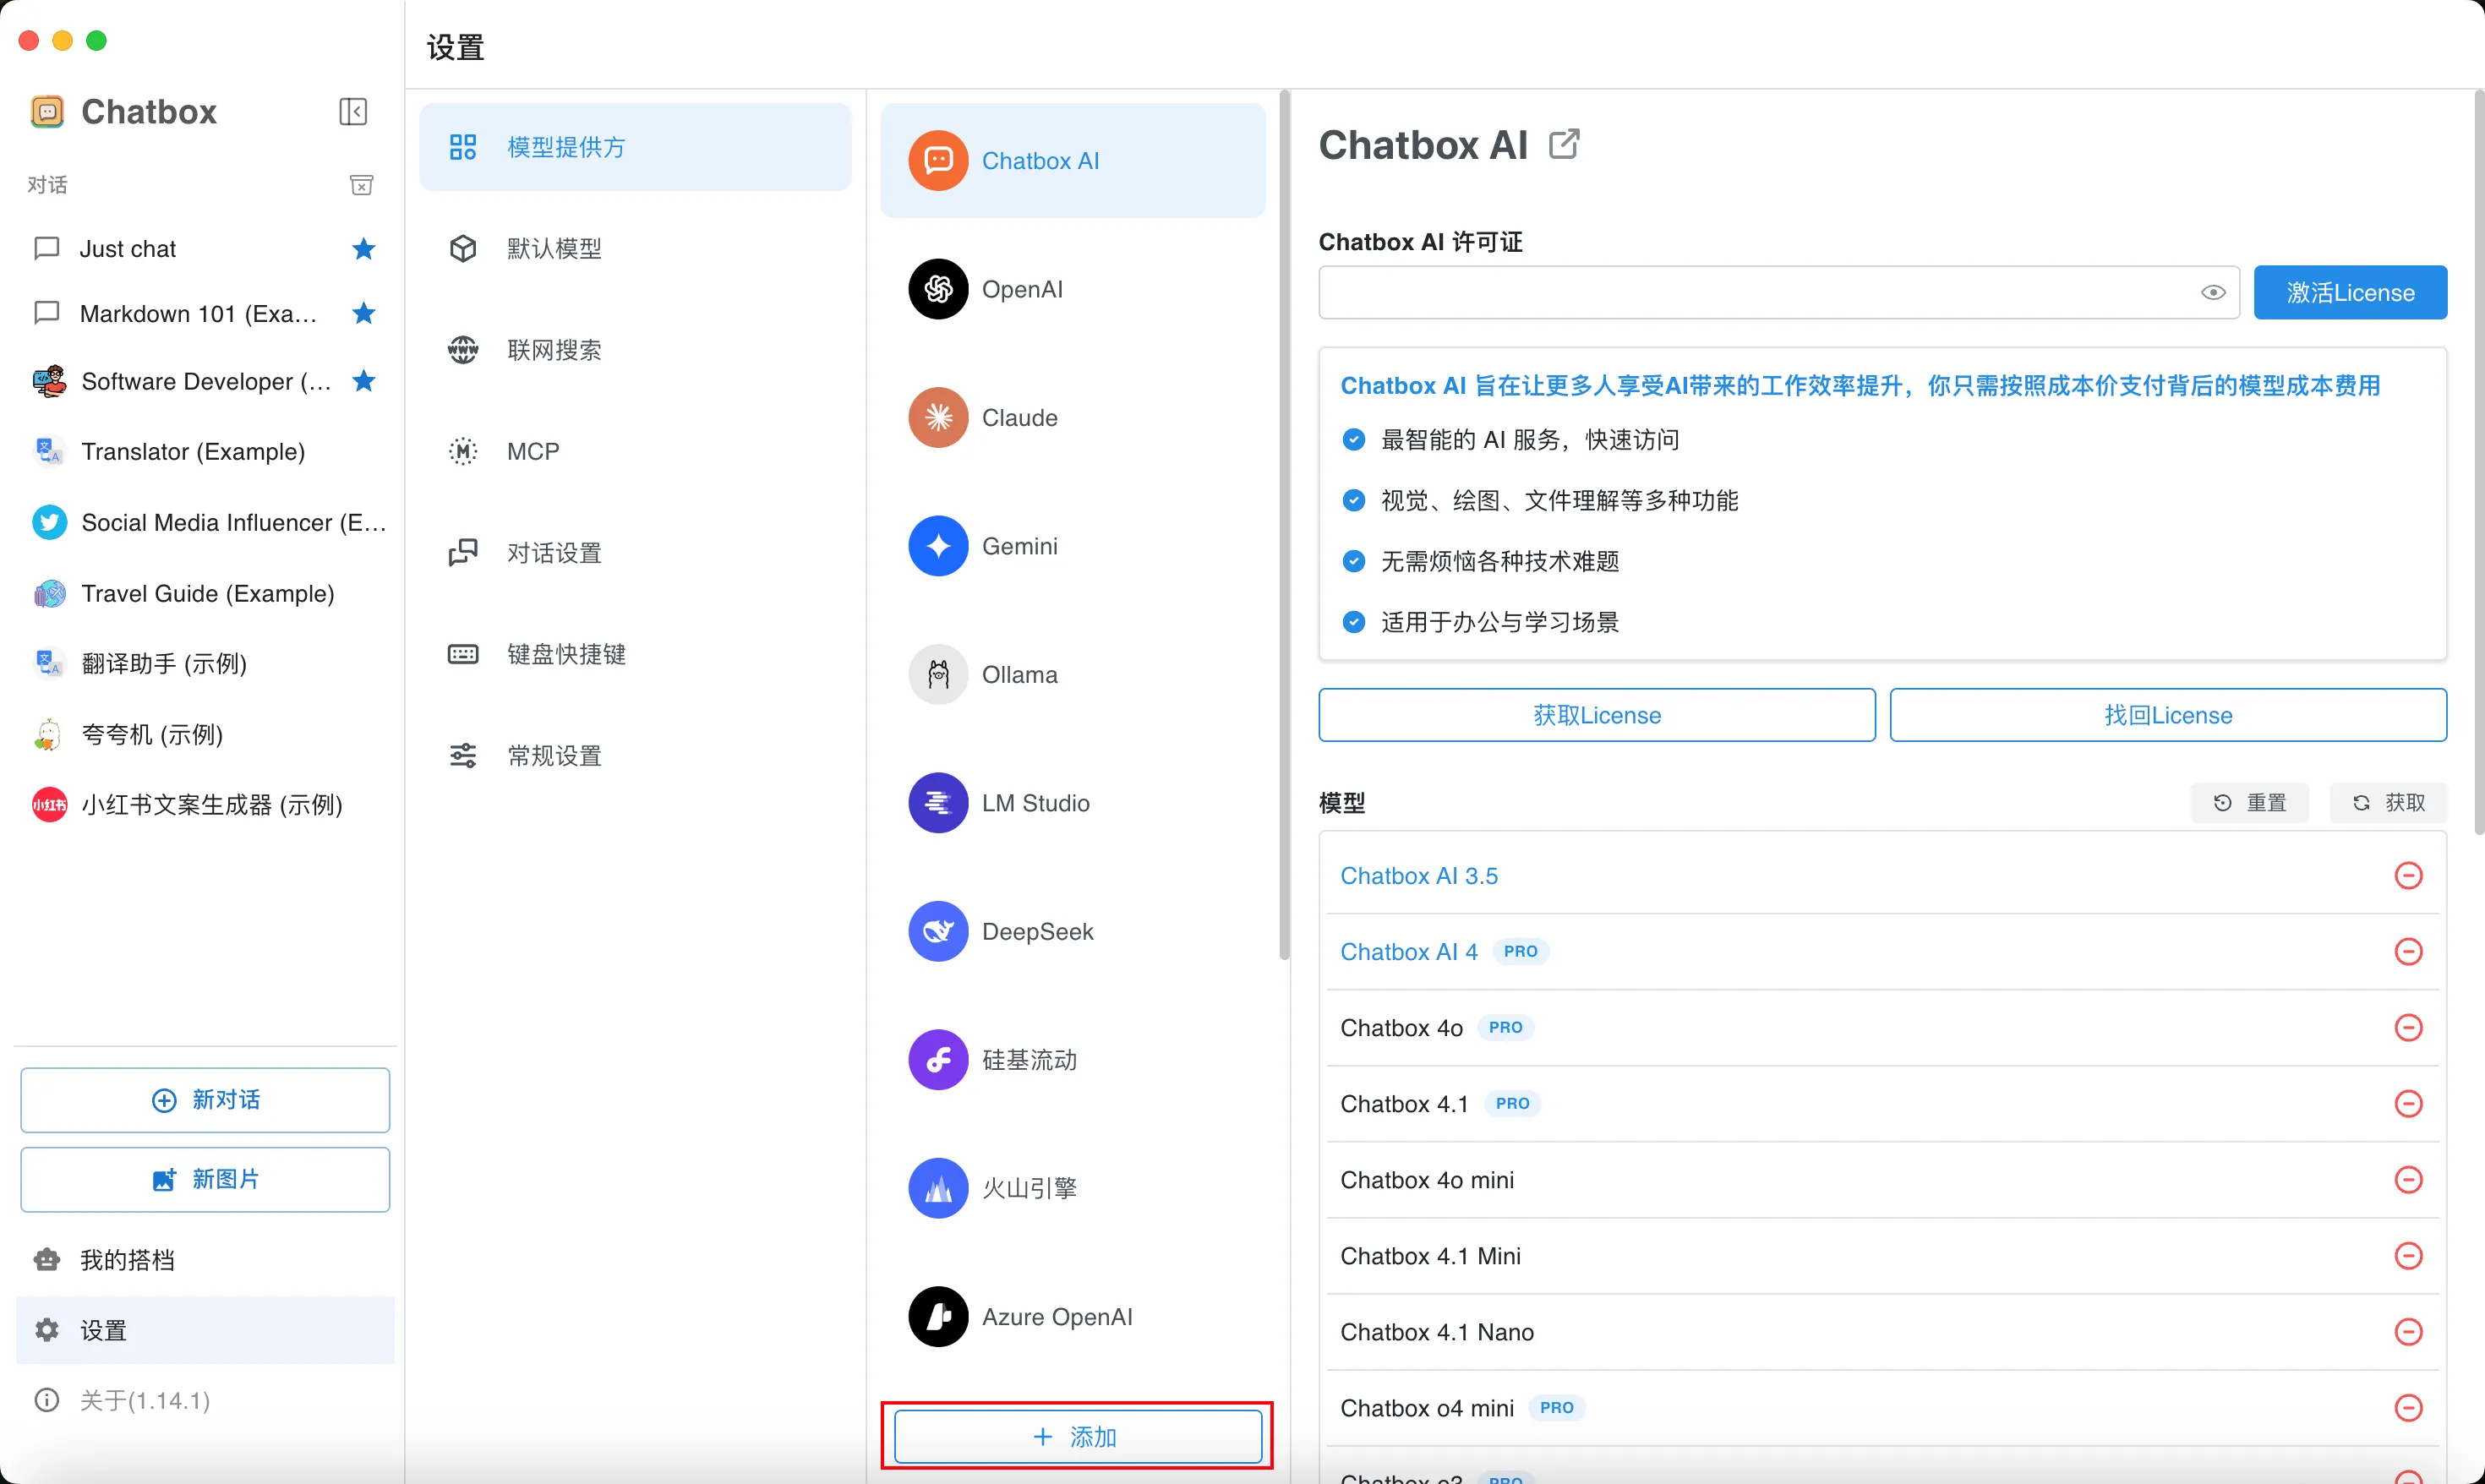Unstar the Markdown 101 conversation
This screenshot has width=2485, height=1484.
(363, 314)
